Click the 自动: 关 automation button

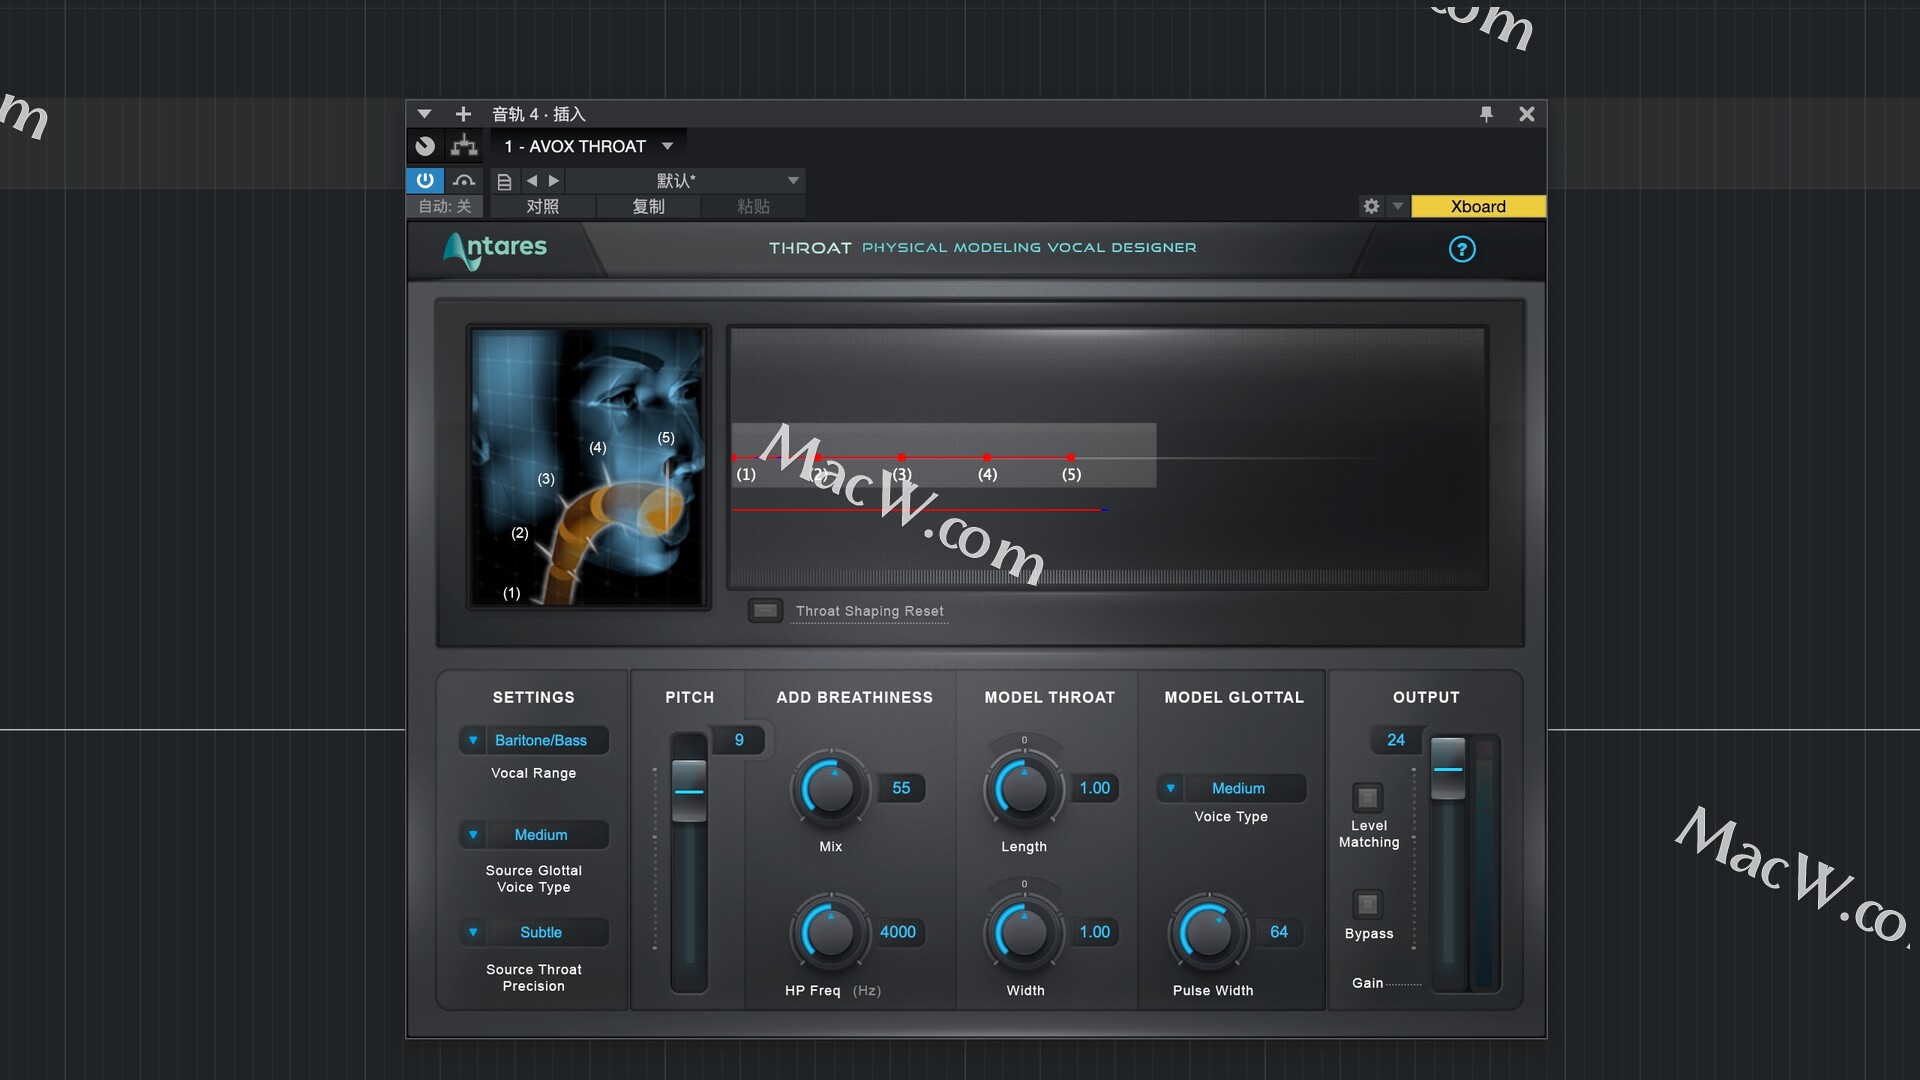click(x=445, y=206)
